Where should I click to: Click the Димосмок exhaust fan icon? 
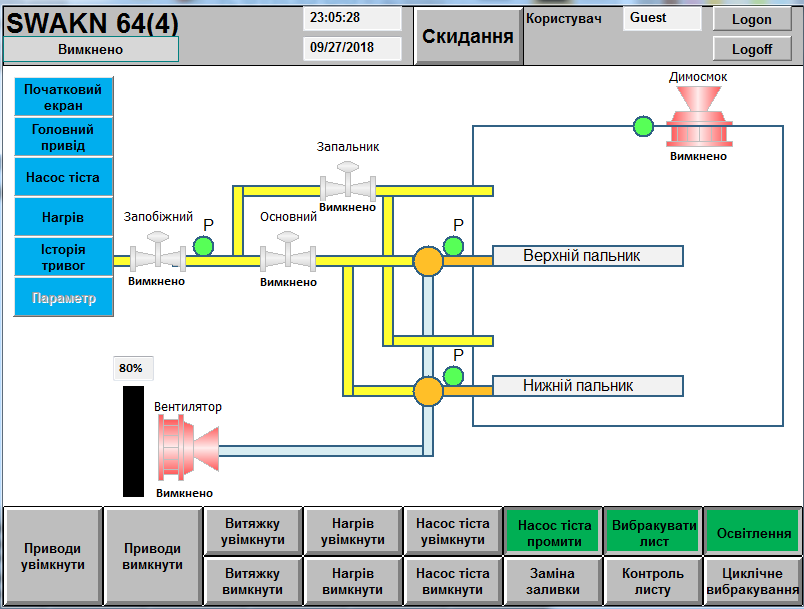pos(698,117)
